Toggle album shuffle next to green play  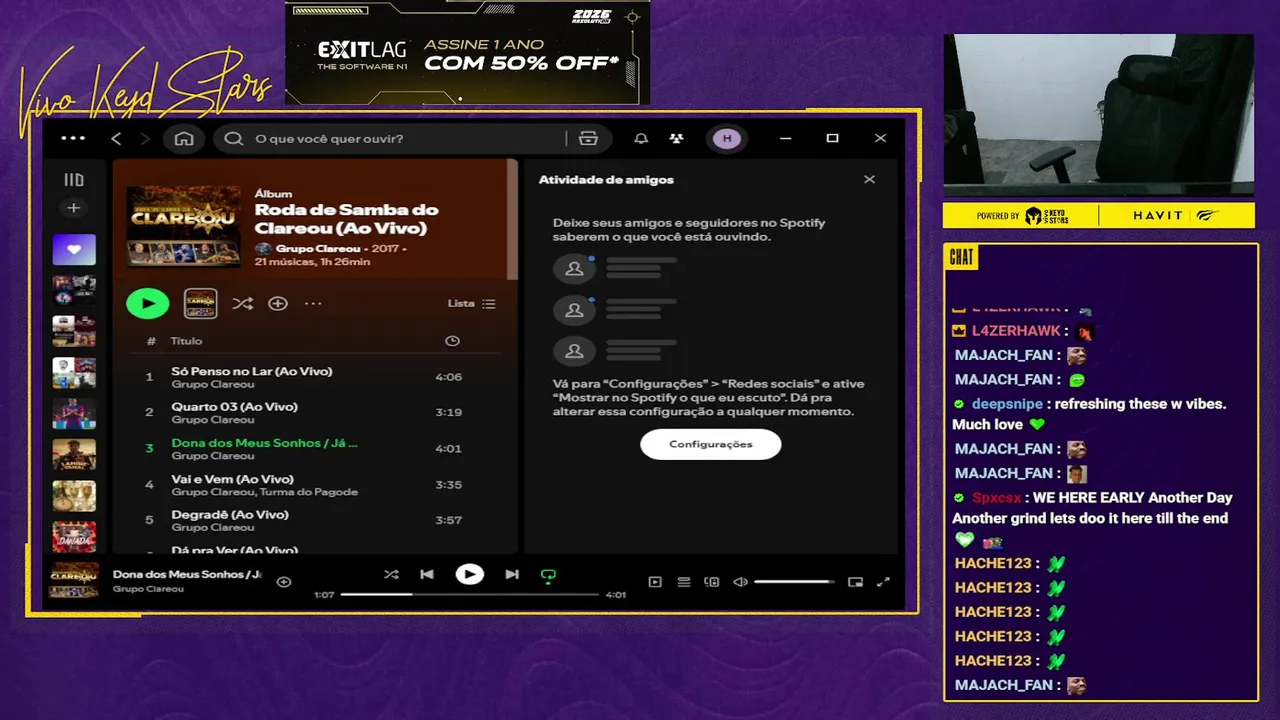point(242,303)
